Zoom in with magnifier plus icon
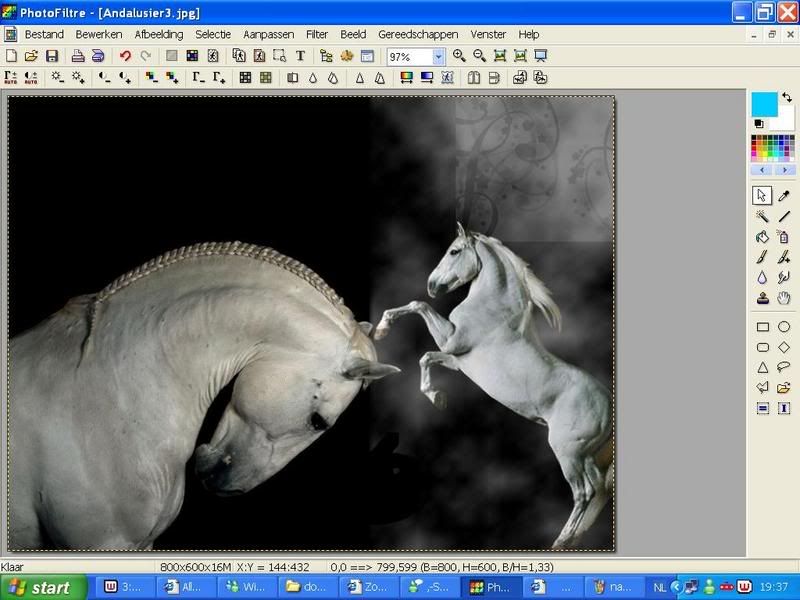This screenshot has height=600, width=800. pyautogui.click(x=459, y=56)
